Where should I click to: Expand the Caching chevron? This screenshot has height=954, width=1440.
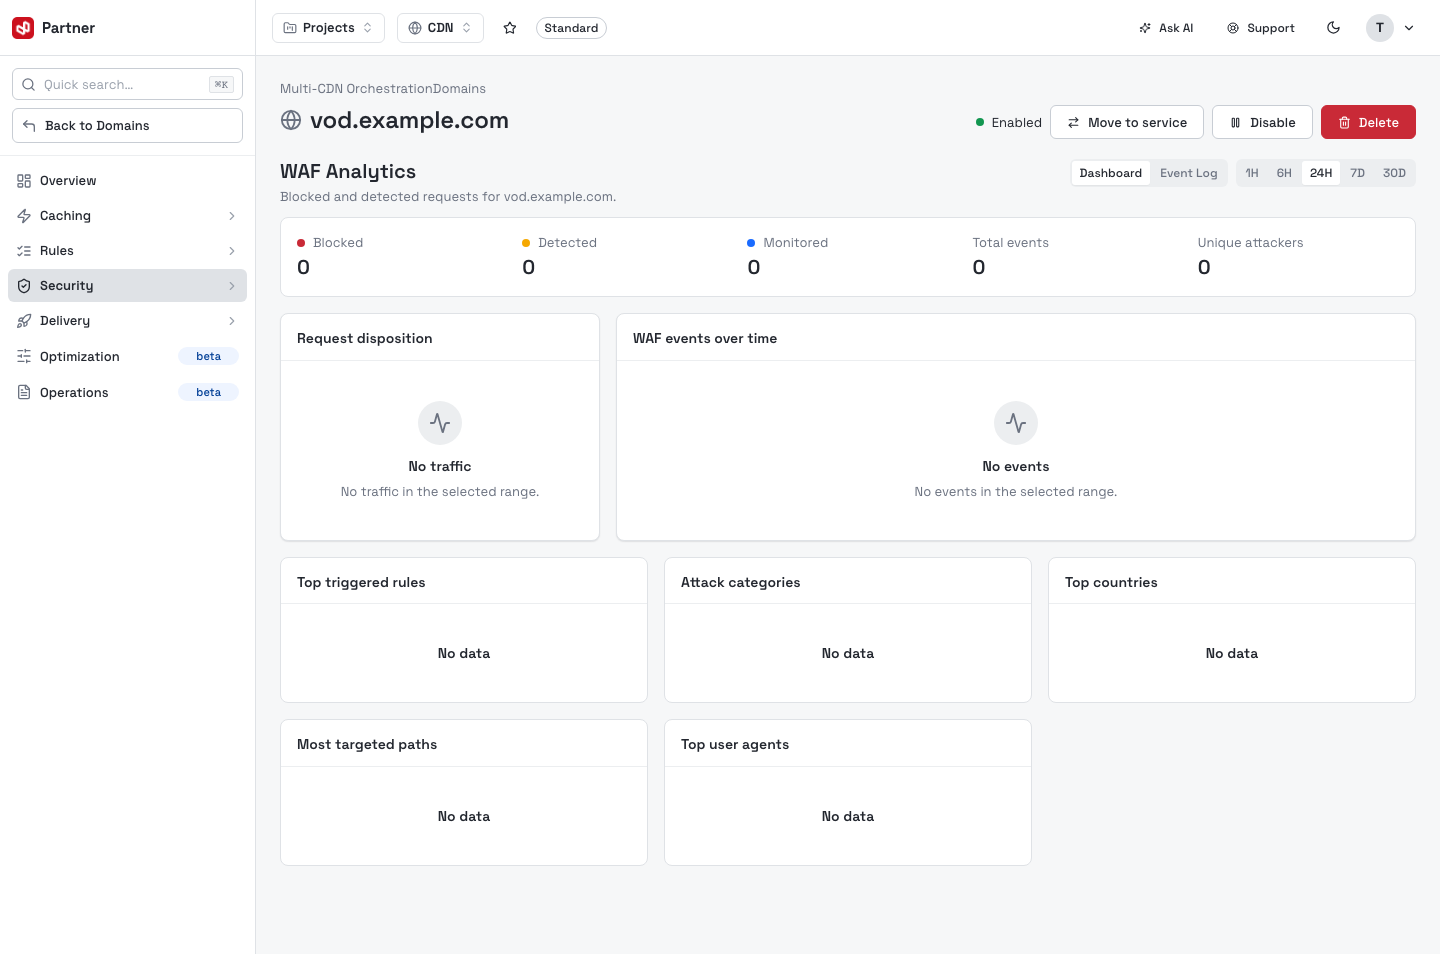pos(232,216)
